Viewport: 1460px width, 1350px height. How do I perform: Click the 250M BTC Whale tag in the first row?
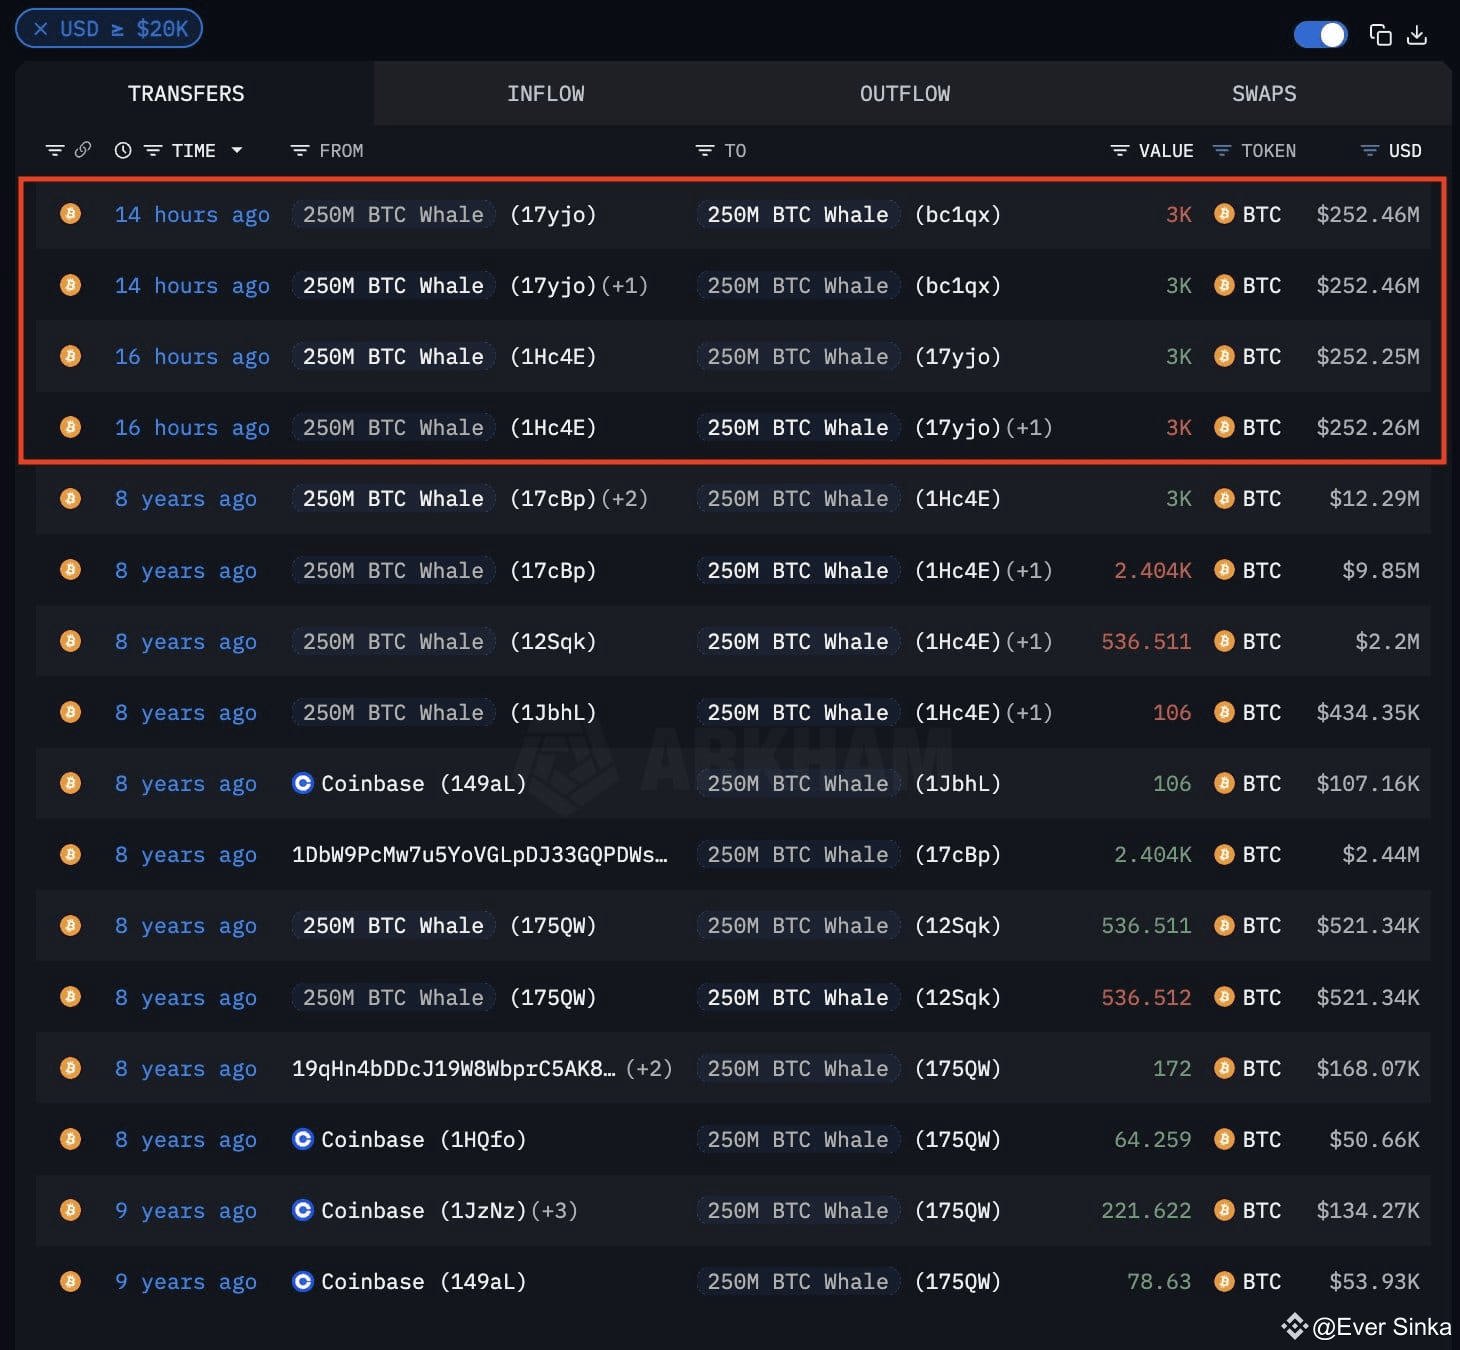(392, 214)
